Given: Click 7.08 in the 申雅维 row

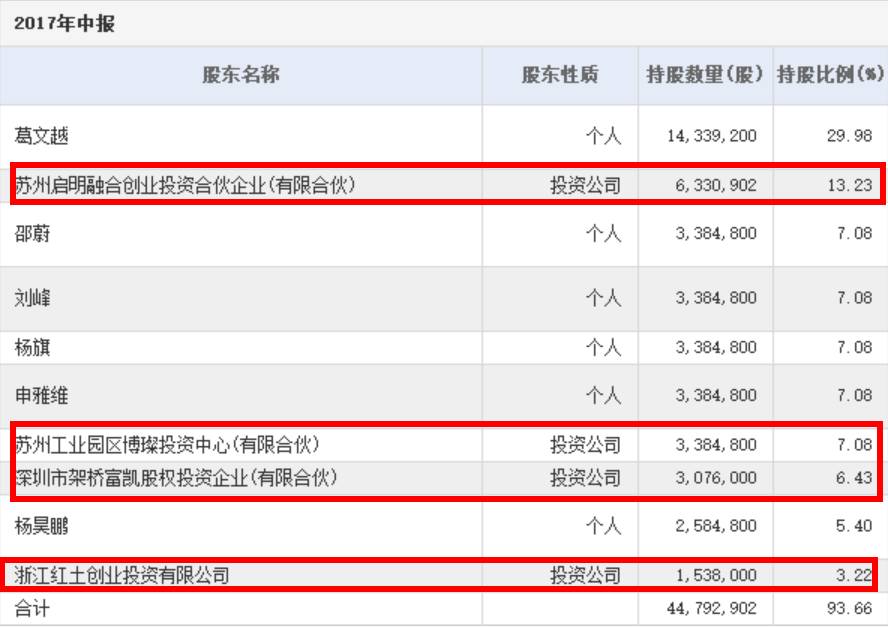Looking at the screenshot, I should pos(854,395).
